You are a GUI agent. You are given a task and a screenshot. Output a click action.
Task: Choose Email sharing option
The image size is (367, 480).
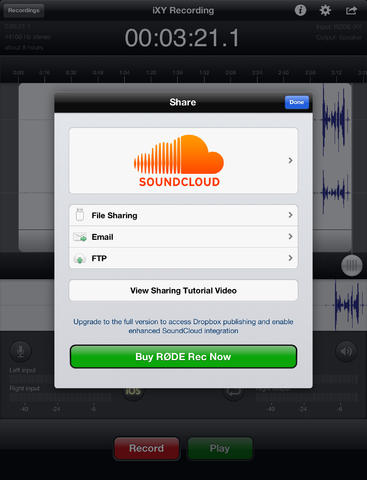click(183, 237)
